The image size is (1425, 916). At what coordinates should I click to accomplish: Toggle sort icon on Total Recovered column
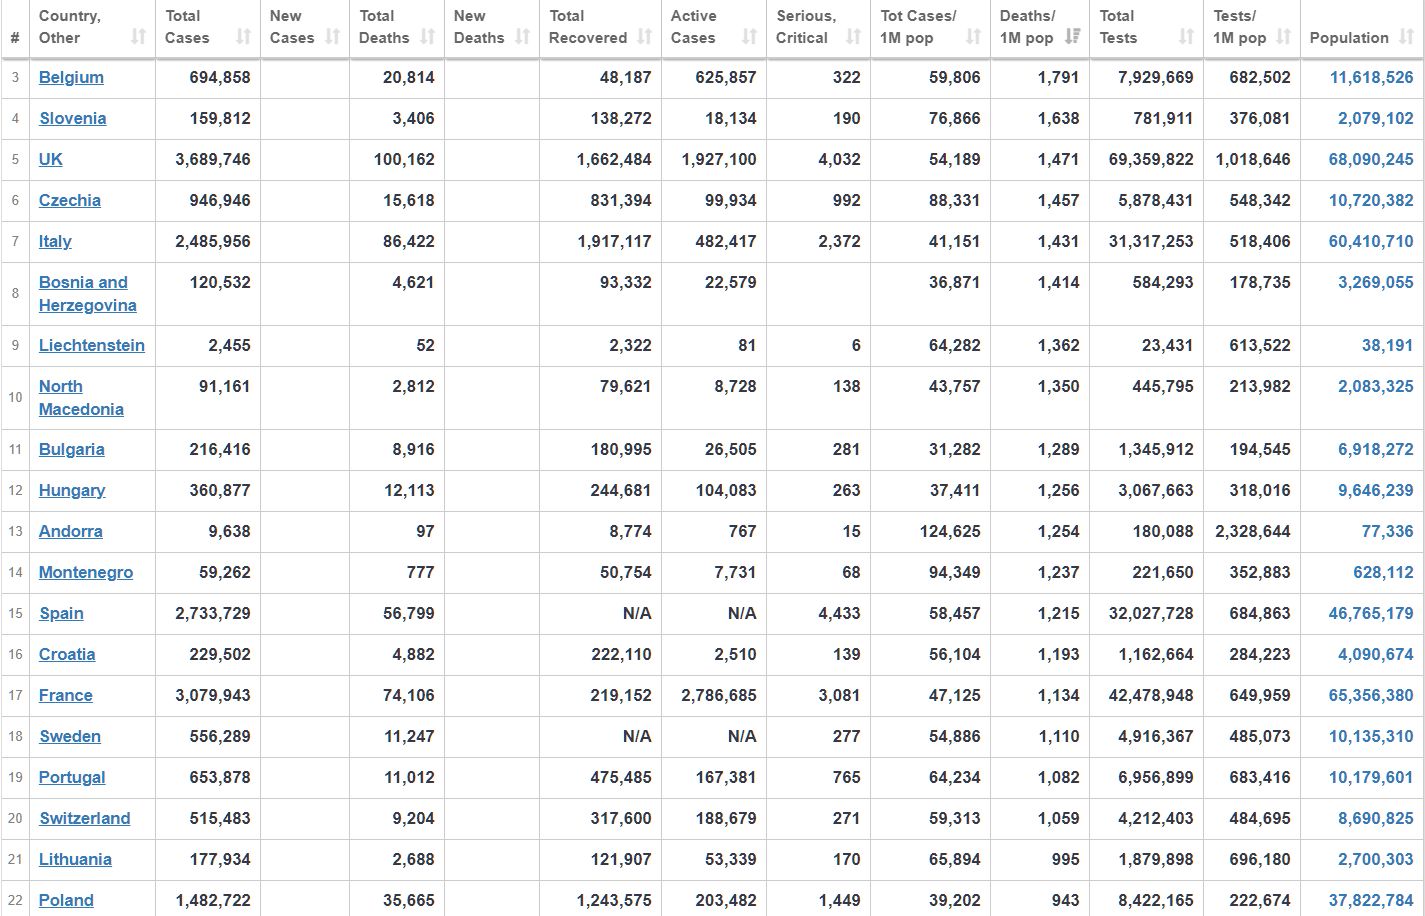(x=645, y=37)
